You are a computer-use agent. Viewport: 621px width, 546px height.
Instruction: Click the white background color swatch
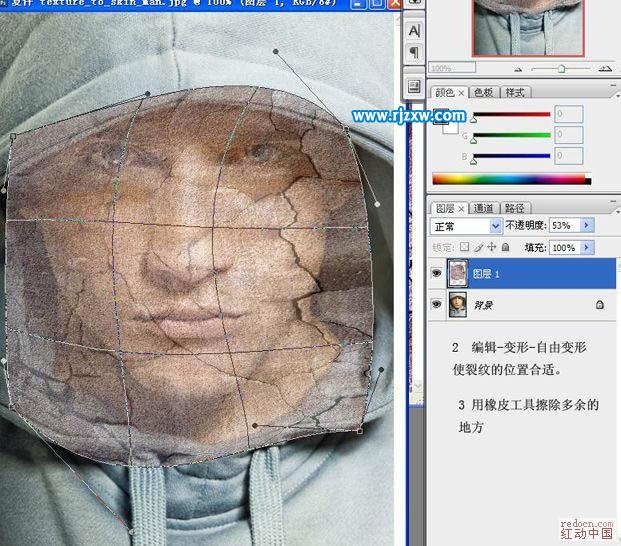(451, 128)
